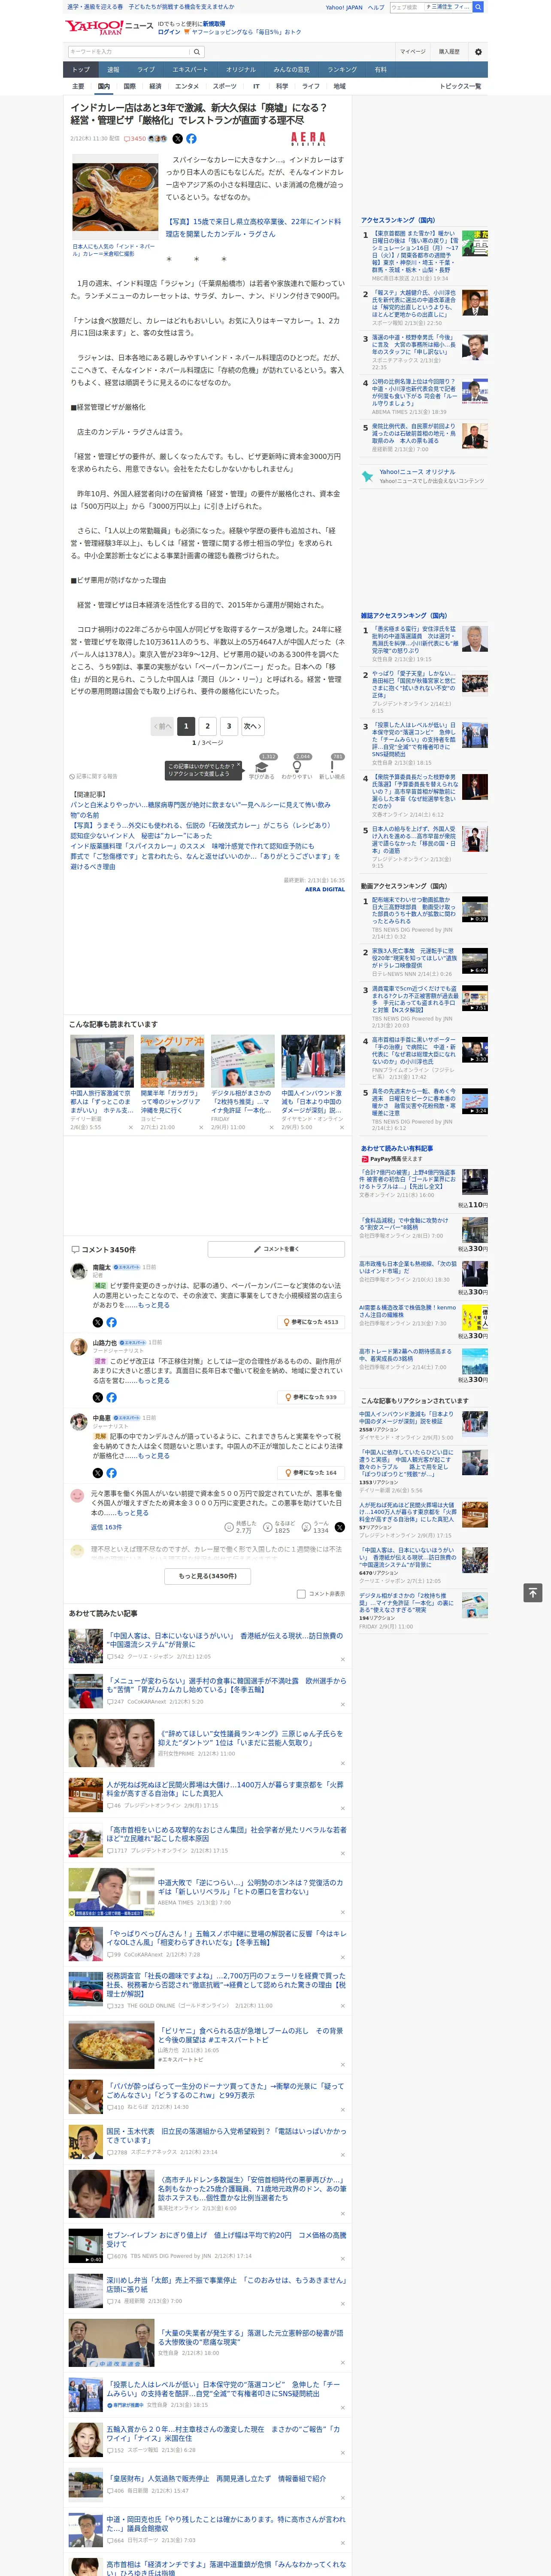Viewport: 551px width, 2576px height.
Task: Open the Yahoo!ニュース オリジナル sidebar banner
Action: click(x=424, y=476)
